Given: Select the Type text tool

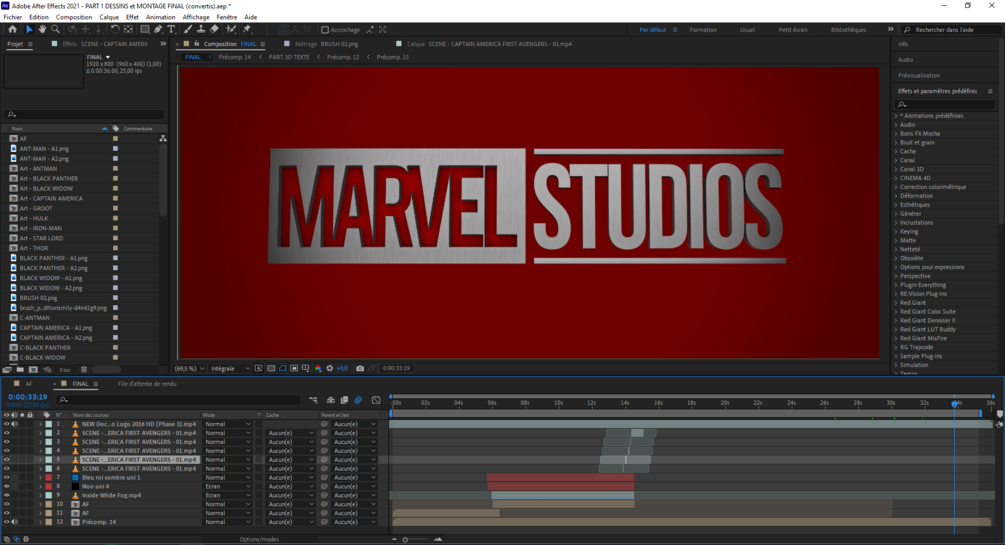Looking at the screenshot, I should (171, 29).
